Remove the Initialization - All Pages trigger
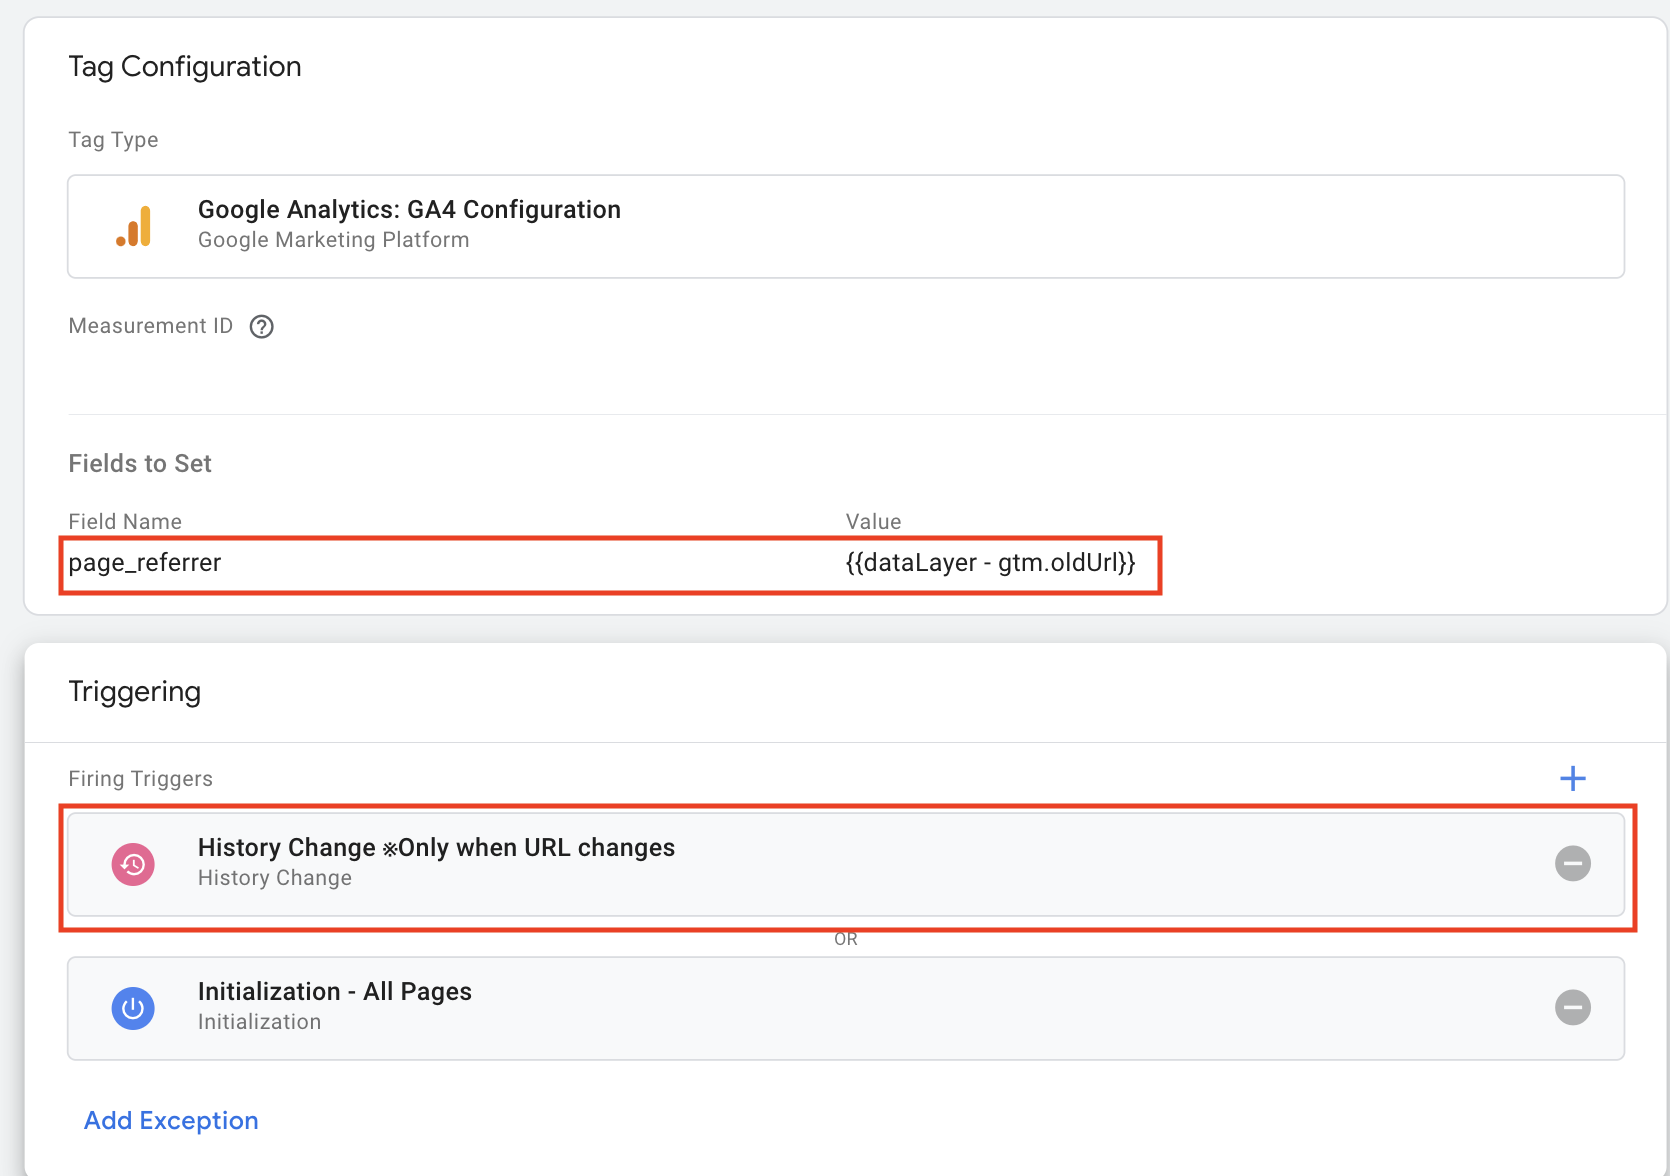Viewport: 1670px width, 1176px height. [1572, 1007]
